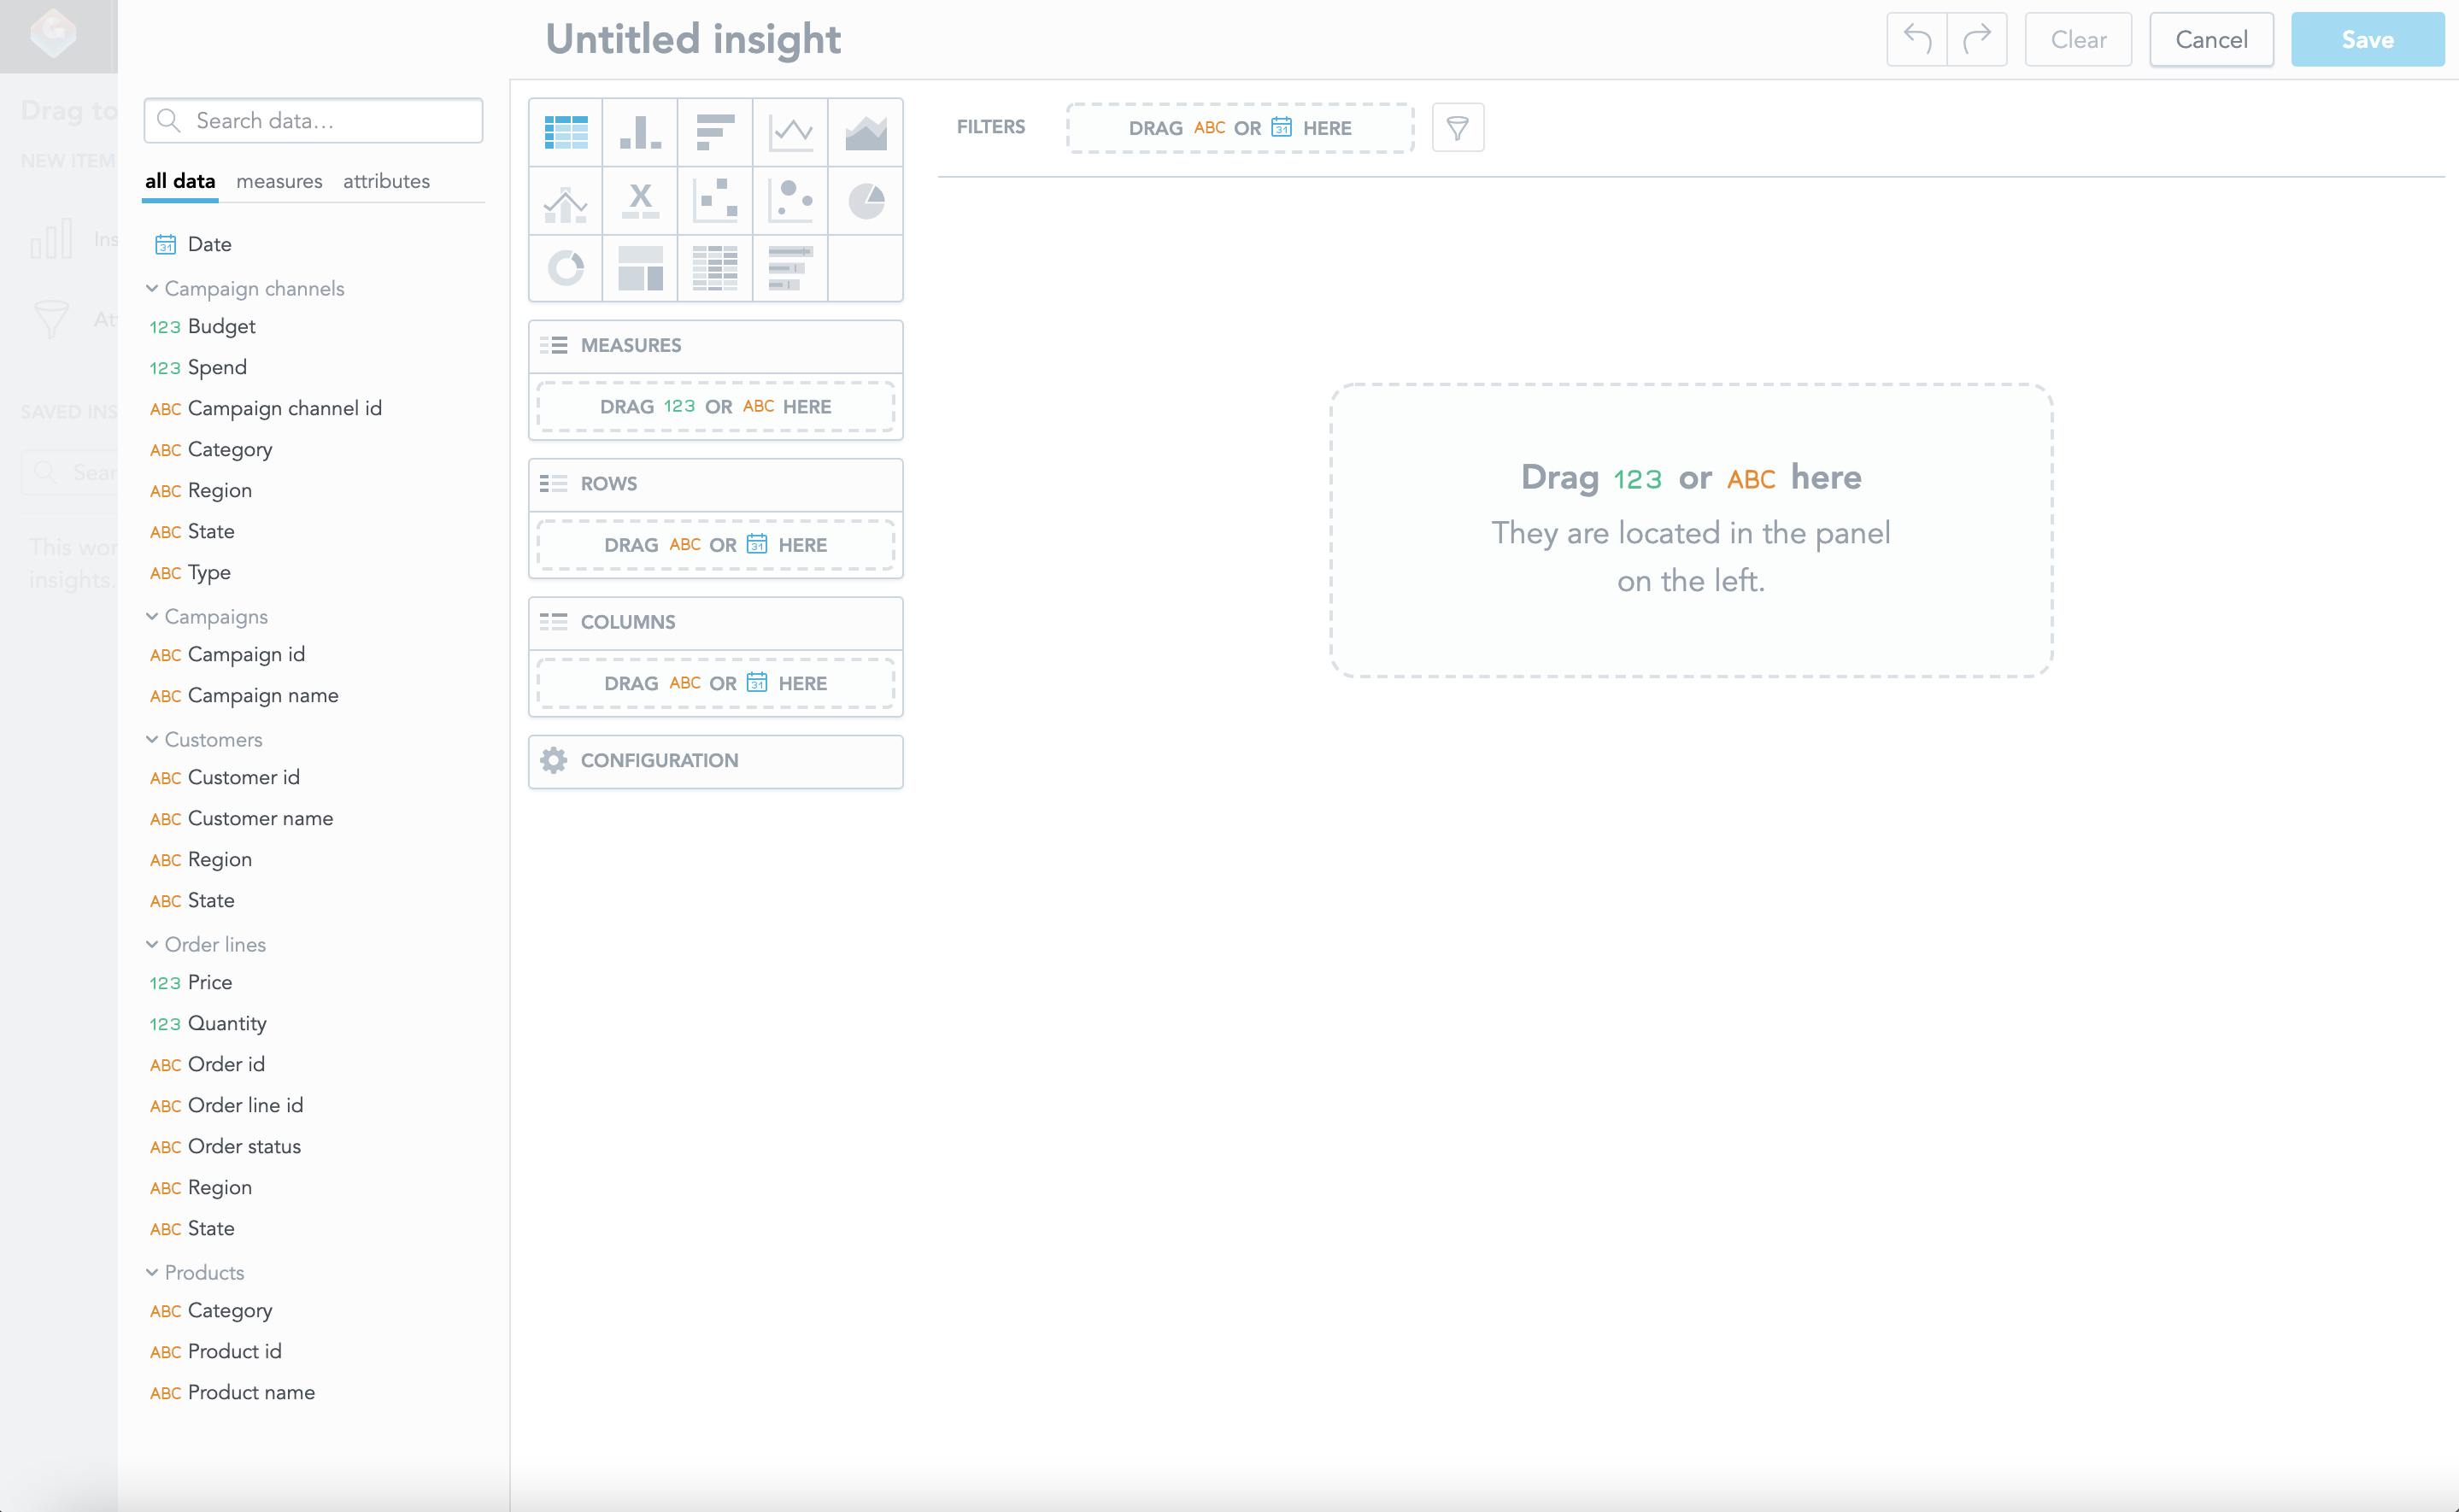Collapse the Measures bucket header
Screen dimensions: 2459x1512
point(715,346)
